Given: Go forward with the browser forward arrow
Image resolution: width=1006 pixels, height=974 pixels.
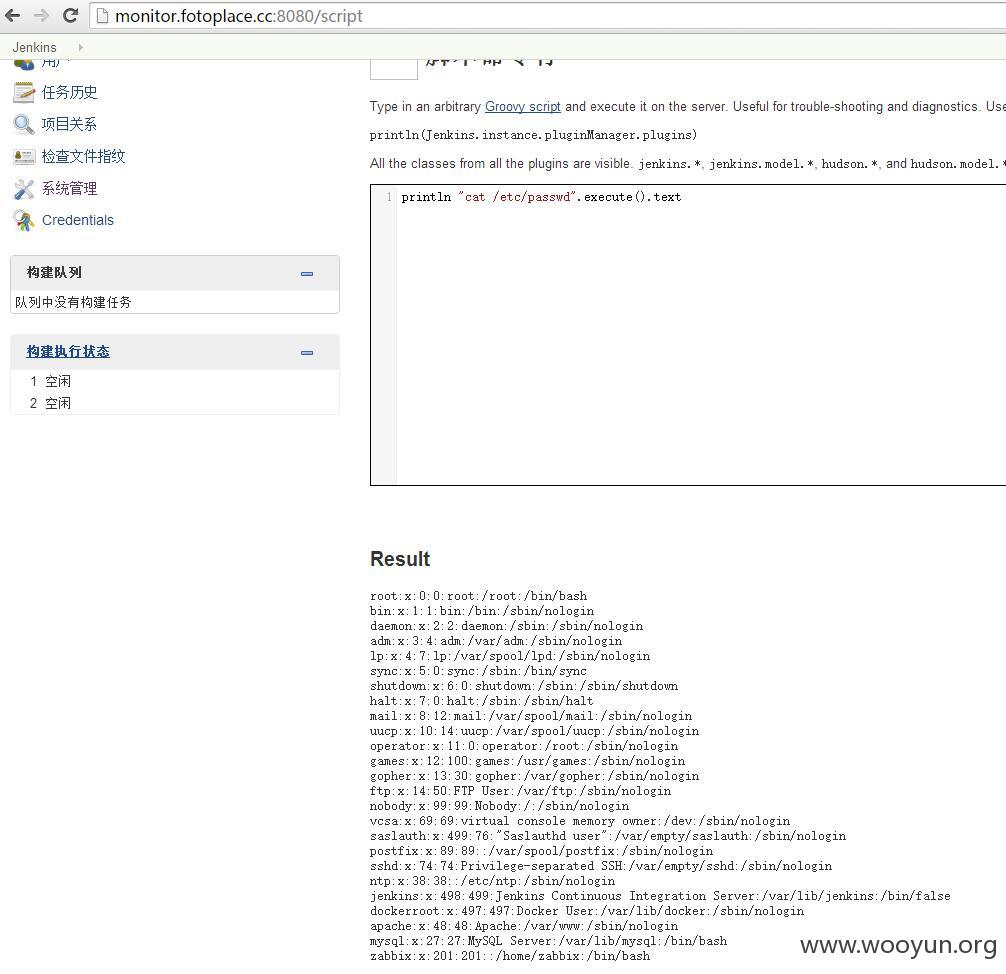Looking at the screenshot, I should (x=42, y=15).
